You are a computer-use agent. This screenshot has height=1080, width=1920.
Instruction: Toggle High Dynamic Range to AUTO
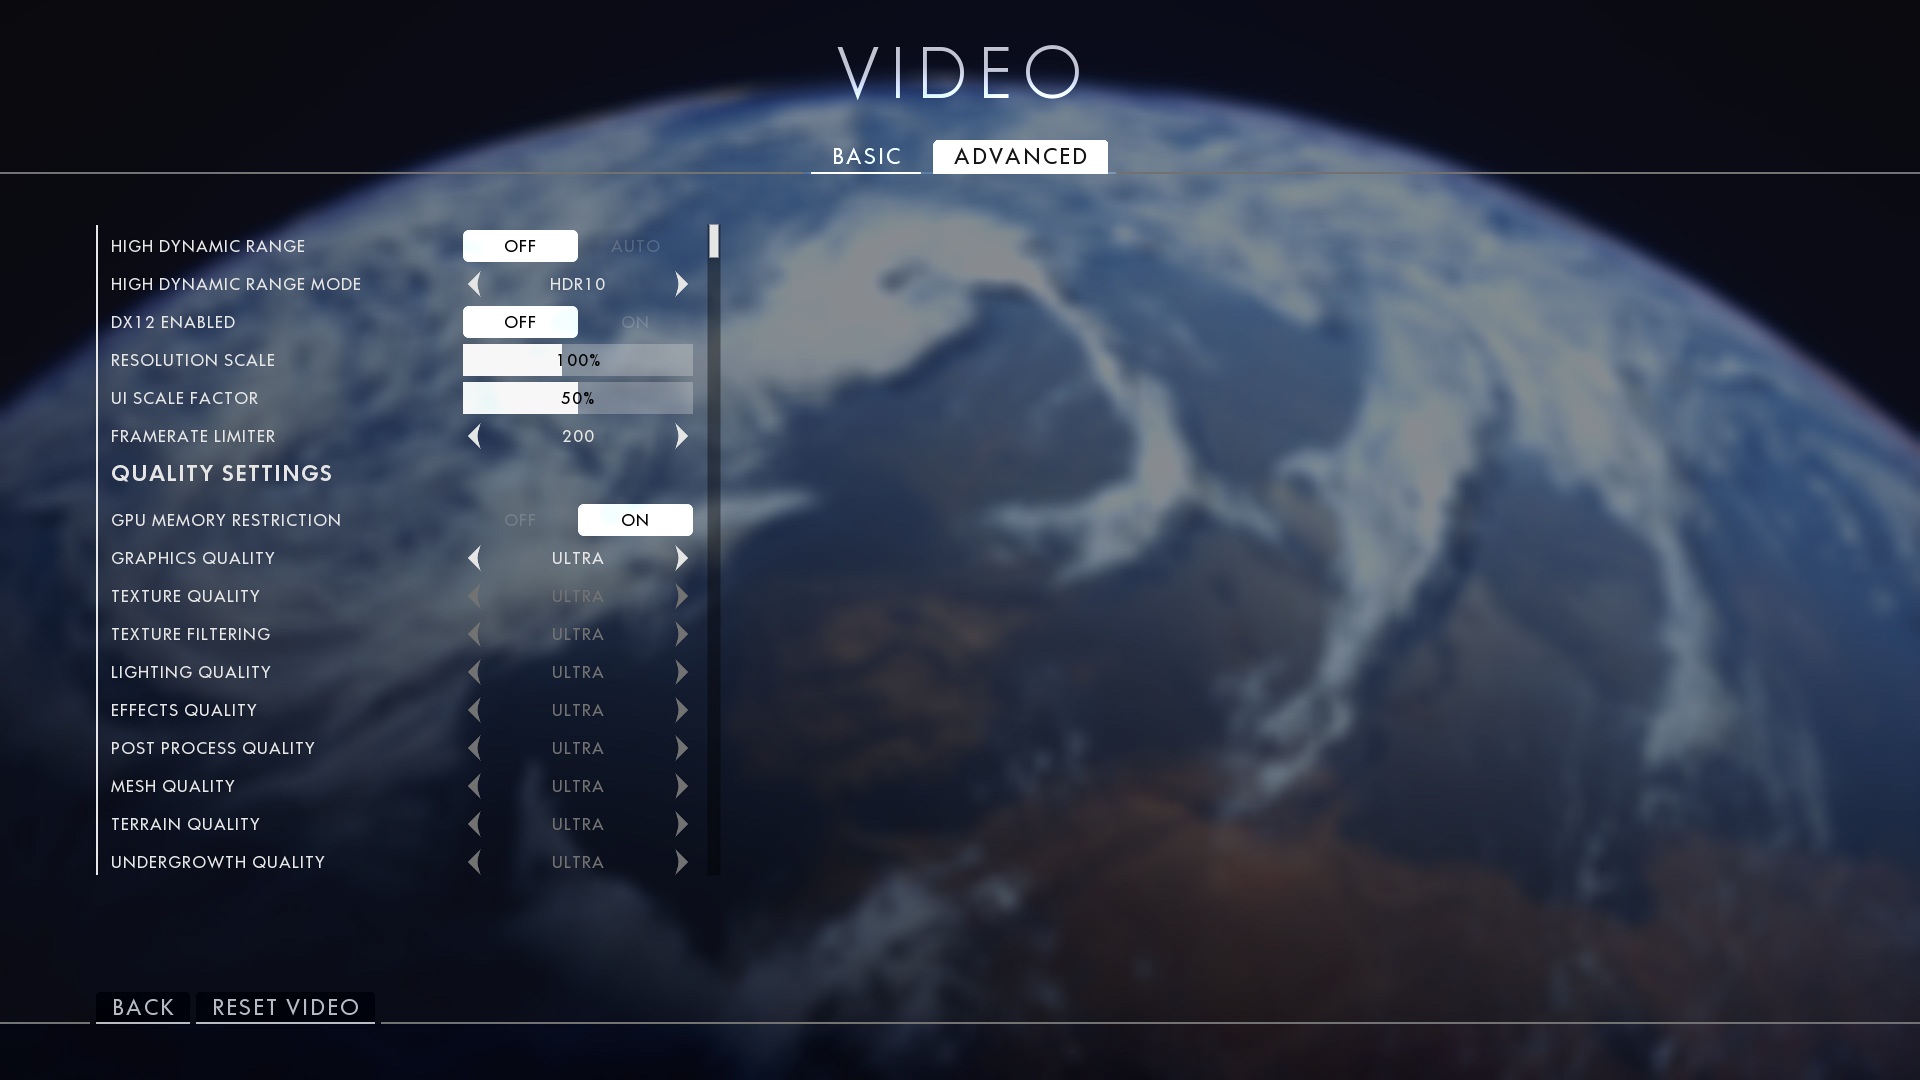(x=634, y=245)
